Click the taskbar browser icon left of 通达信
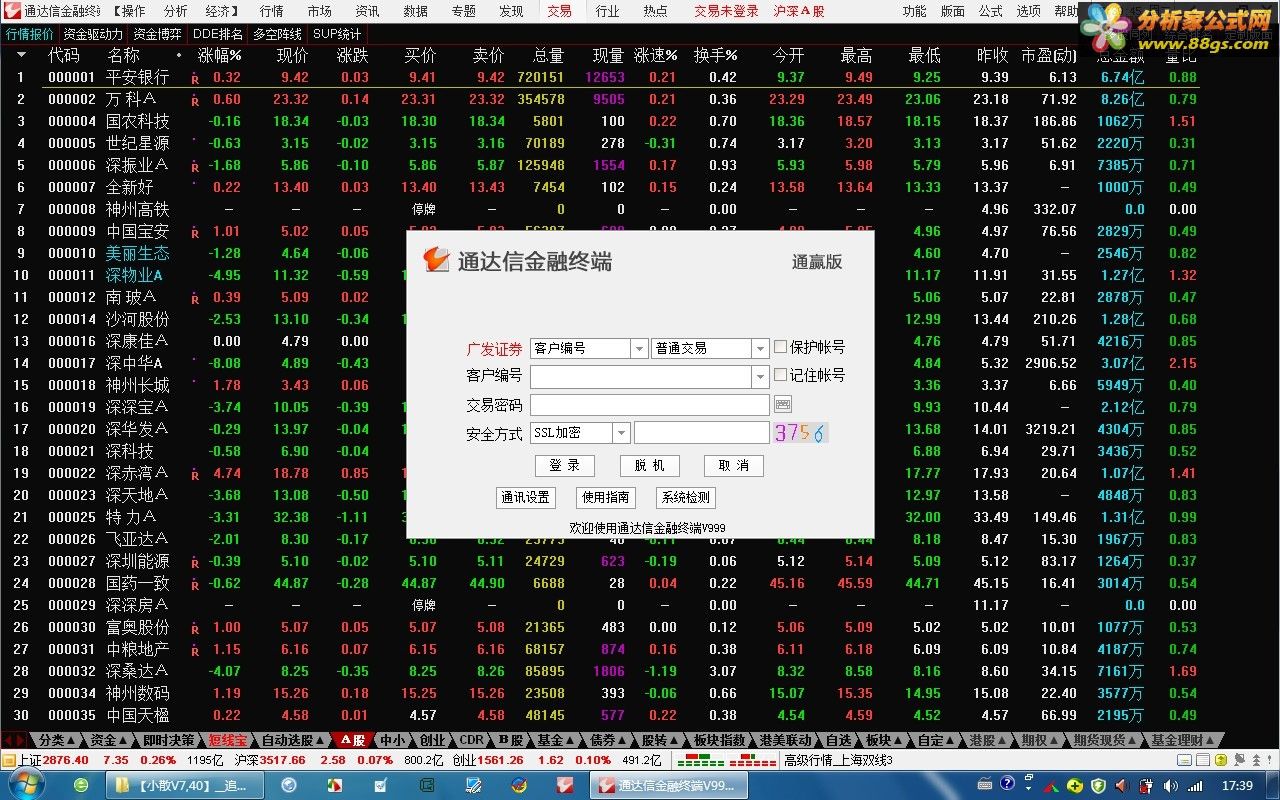Viewport: 1280px width, 800px height. coord(518,786)
